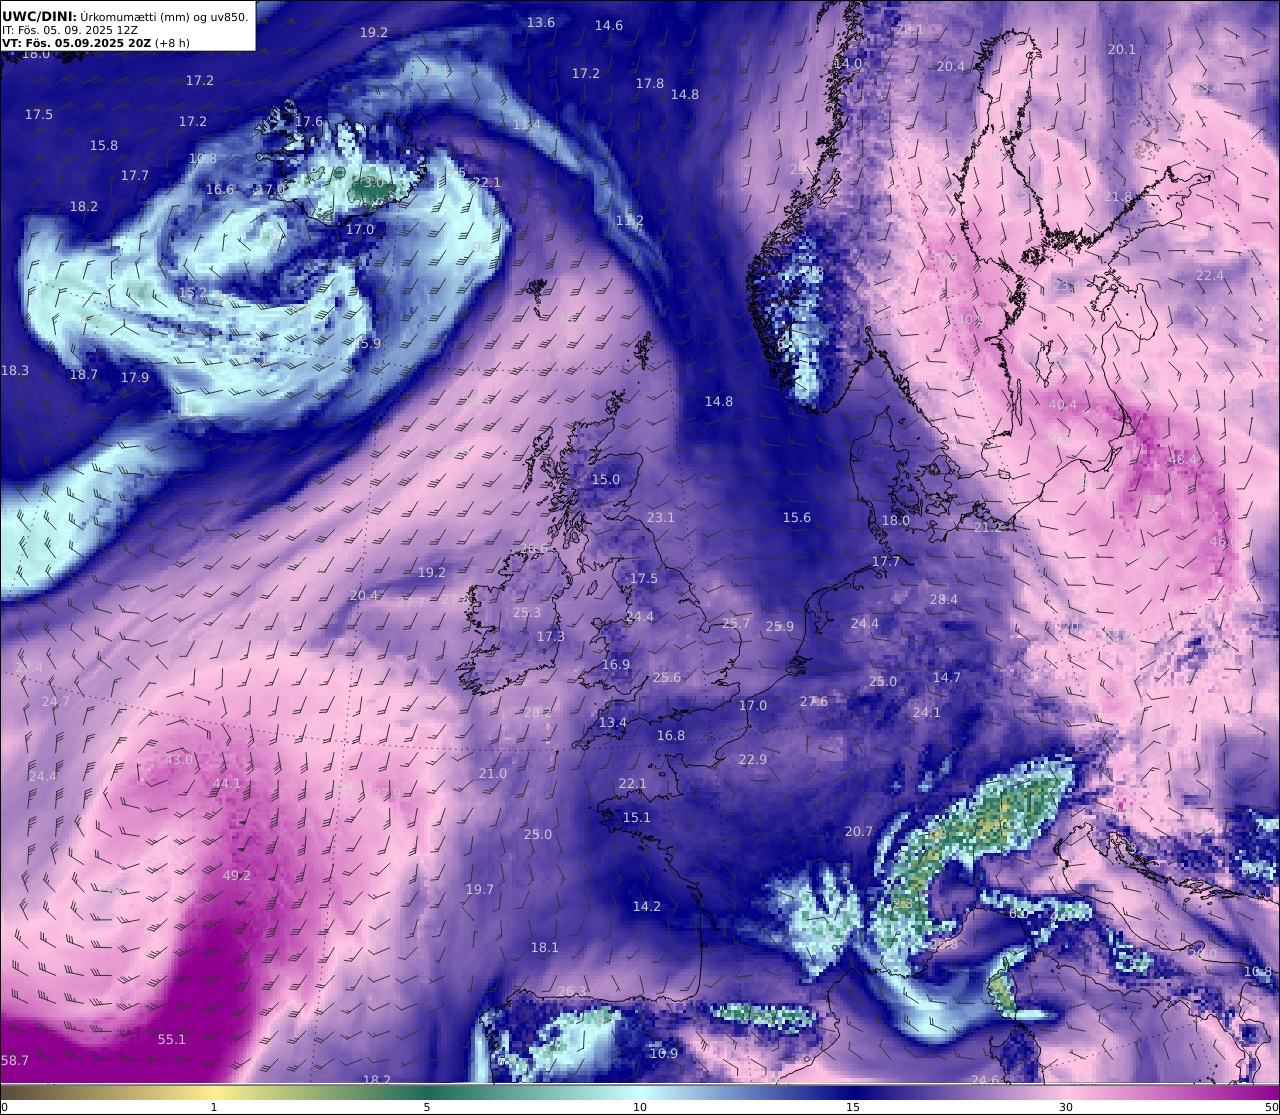The width and height of the screenshot is (1280, 1115).
Task: Click the 17.9 value label
Action: click(x=135, y=377)
